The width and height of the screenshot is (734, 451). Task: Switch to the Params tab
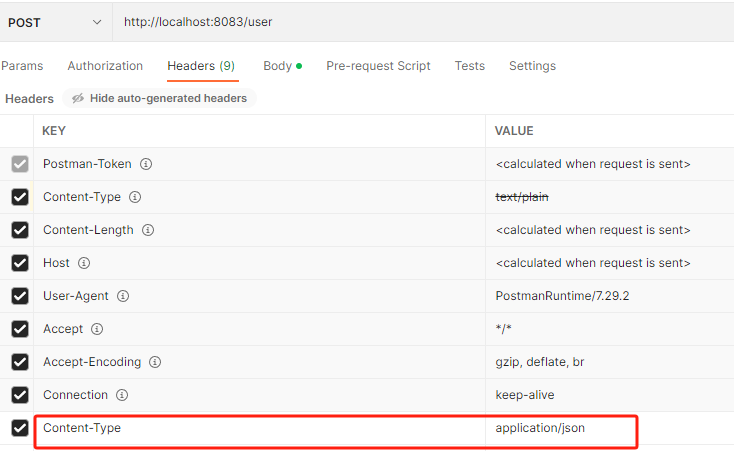click(22, 66)
